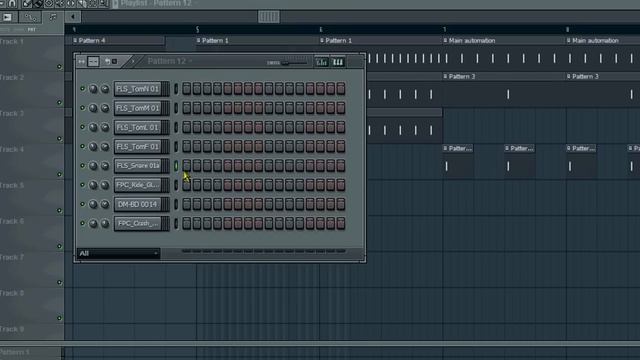
Task: Open the clip menu of Pattern 3 at bar 7
Action: coord(445,76)
